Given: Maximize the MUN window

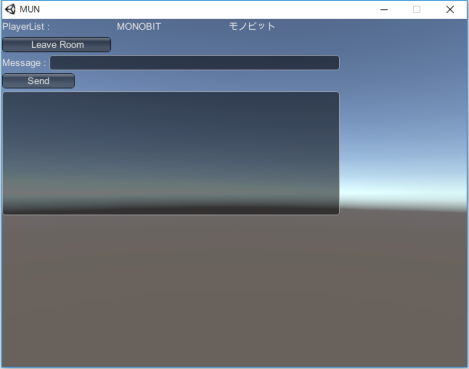Looking at the screenshot, I should click(x=417, y=10).
